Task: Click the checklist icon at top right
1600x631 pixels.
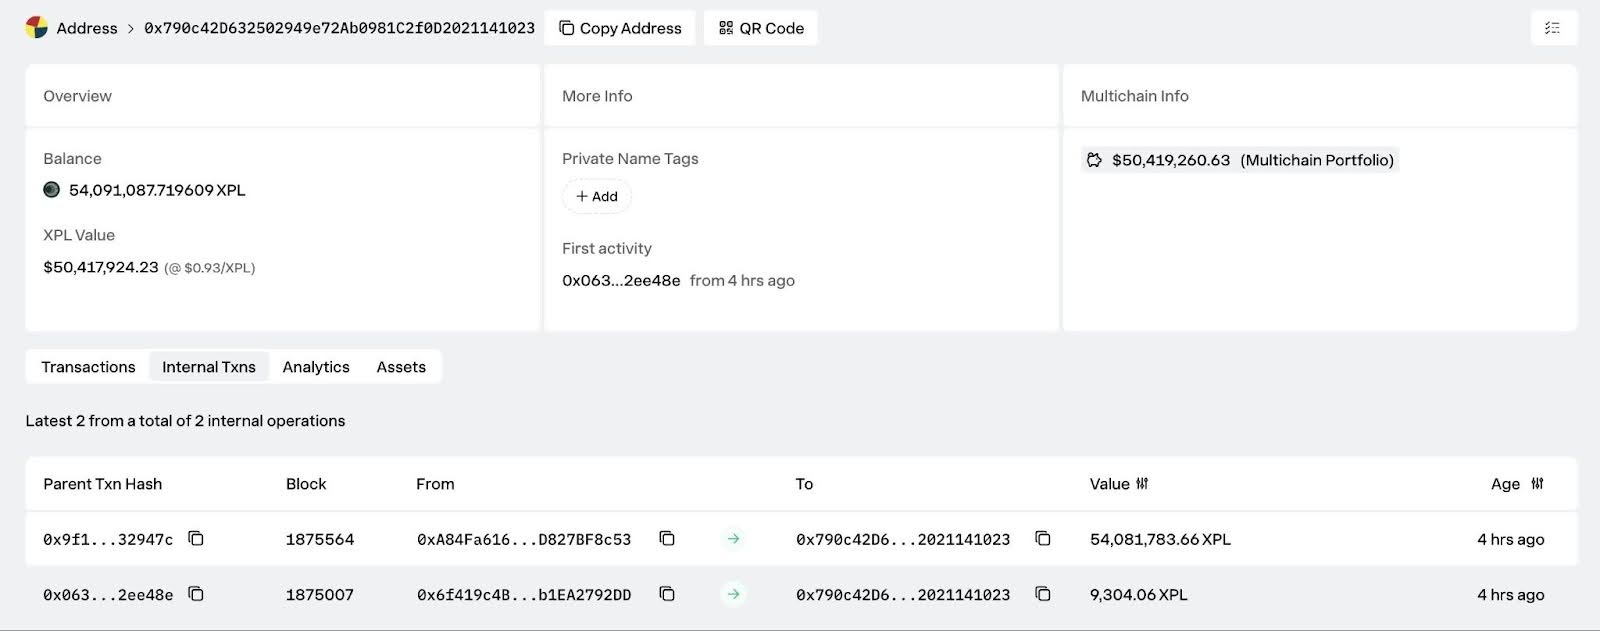Action: click(1553, 28)
